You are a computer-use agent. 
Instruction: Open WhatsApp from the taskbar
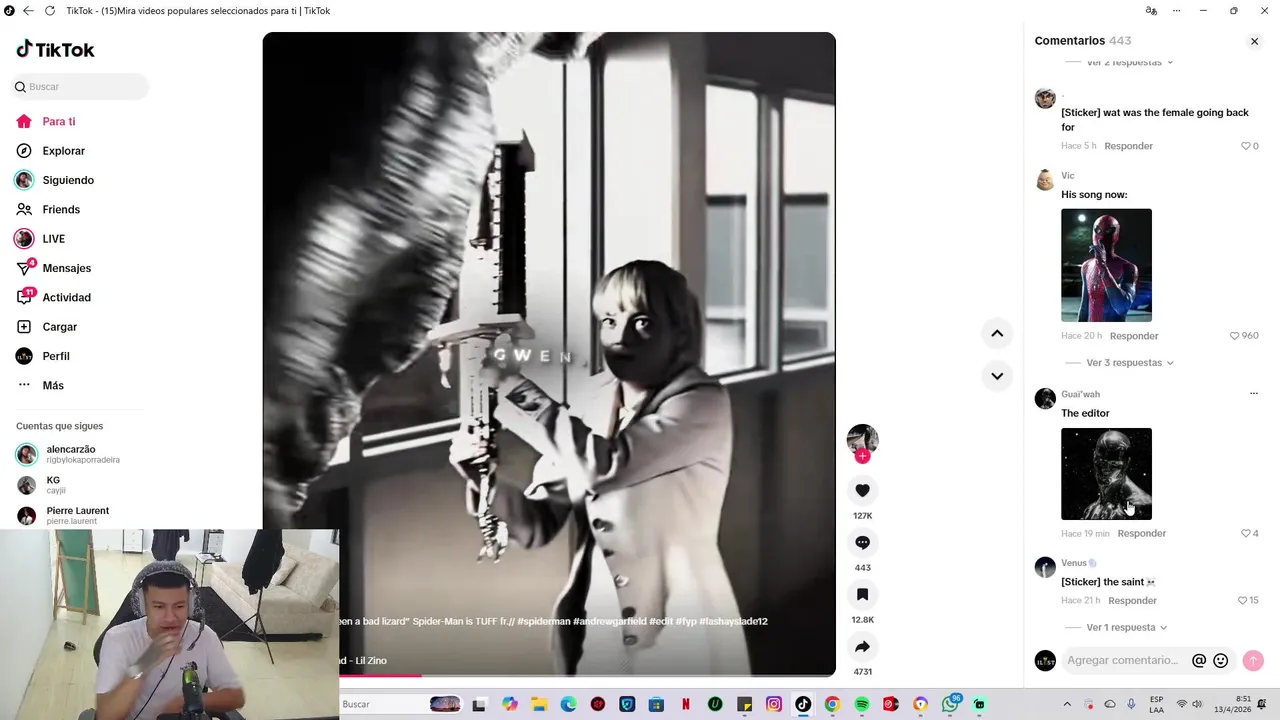[x=950, y=704]
